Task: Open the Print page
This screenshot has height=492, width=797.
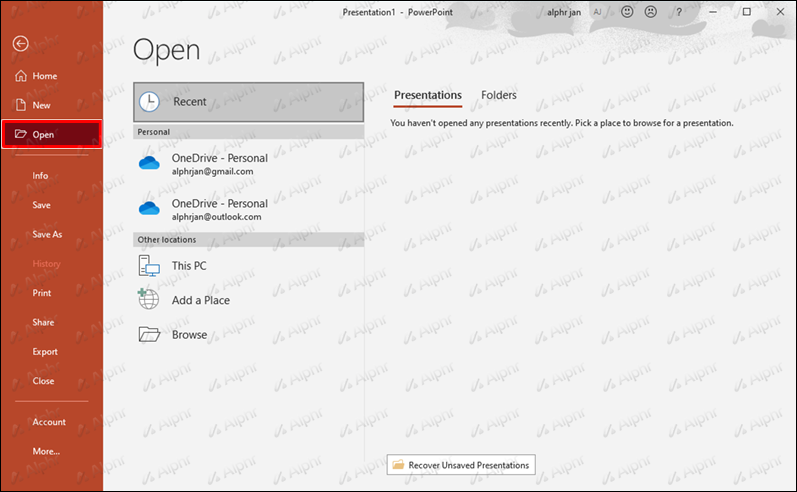Action: click(x=51, y=293)
